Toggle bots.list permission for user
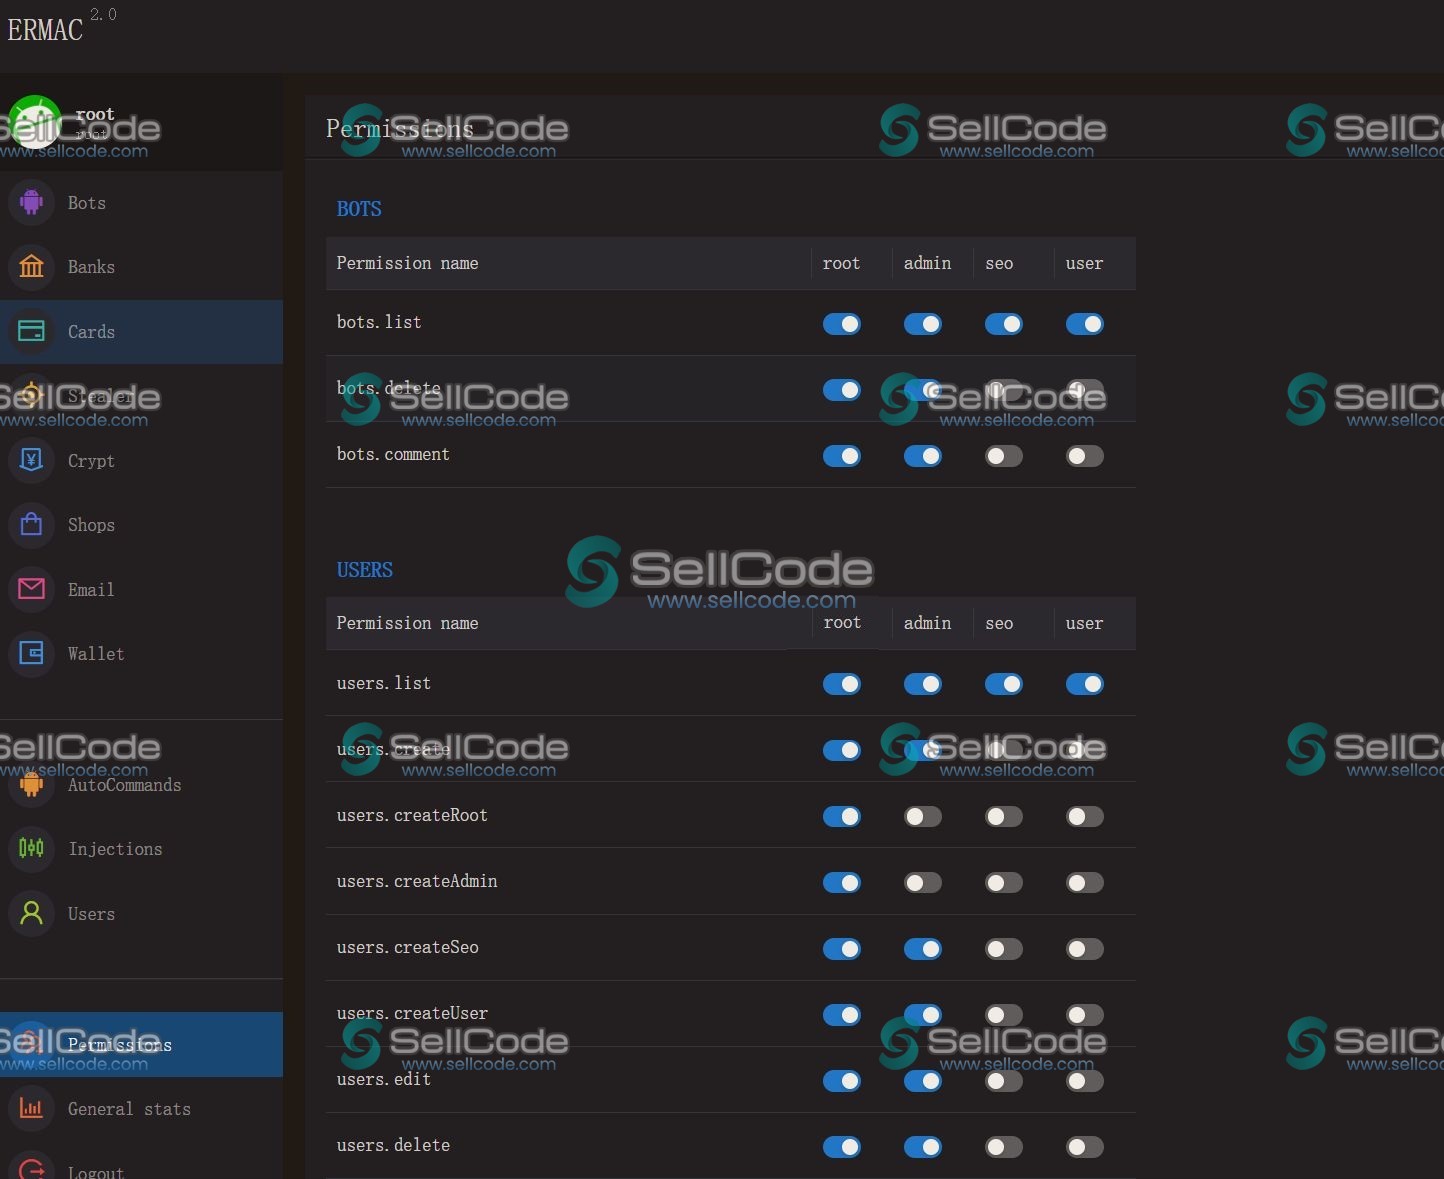Screen dimensions: 1444x1179 point(1085,324)
